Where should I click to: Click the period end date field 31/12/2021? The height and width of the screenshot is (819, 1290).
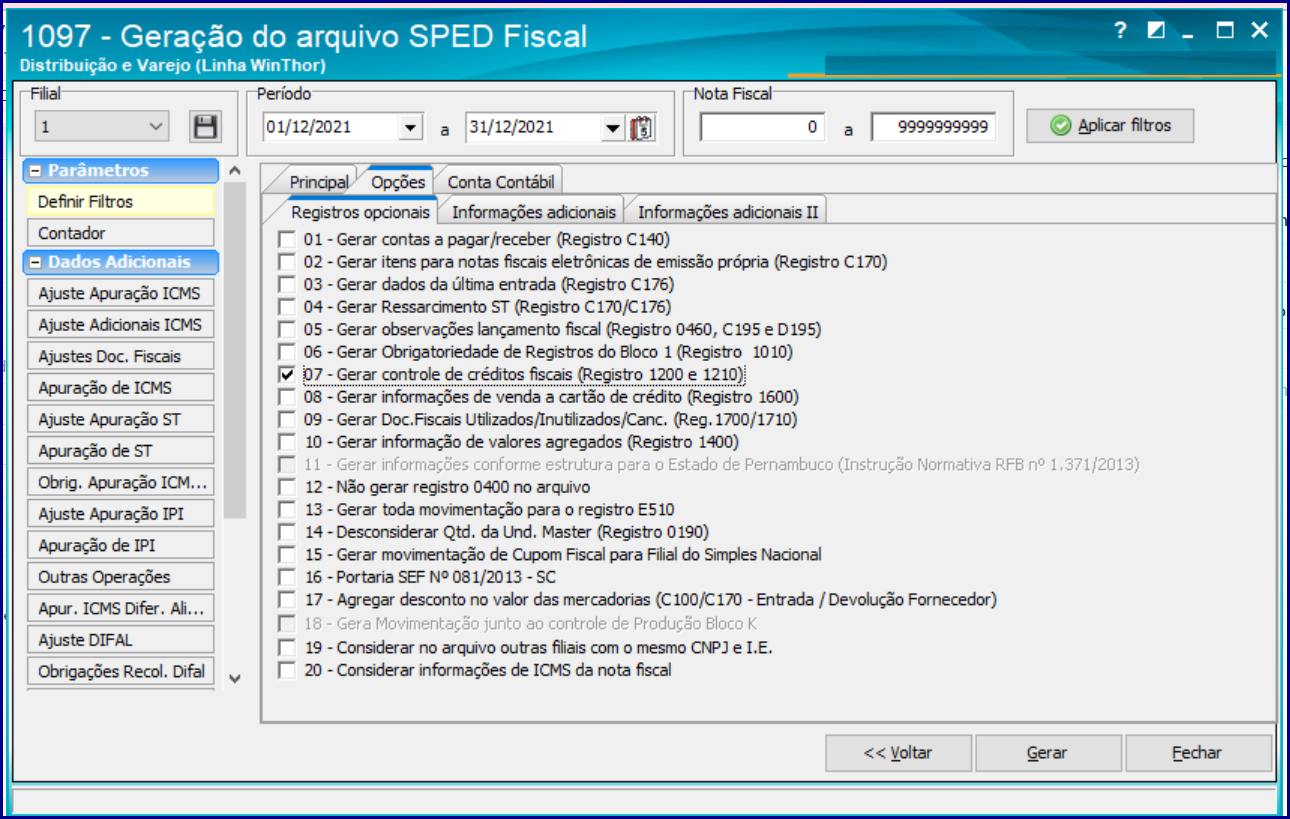point(533,128)
